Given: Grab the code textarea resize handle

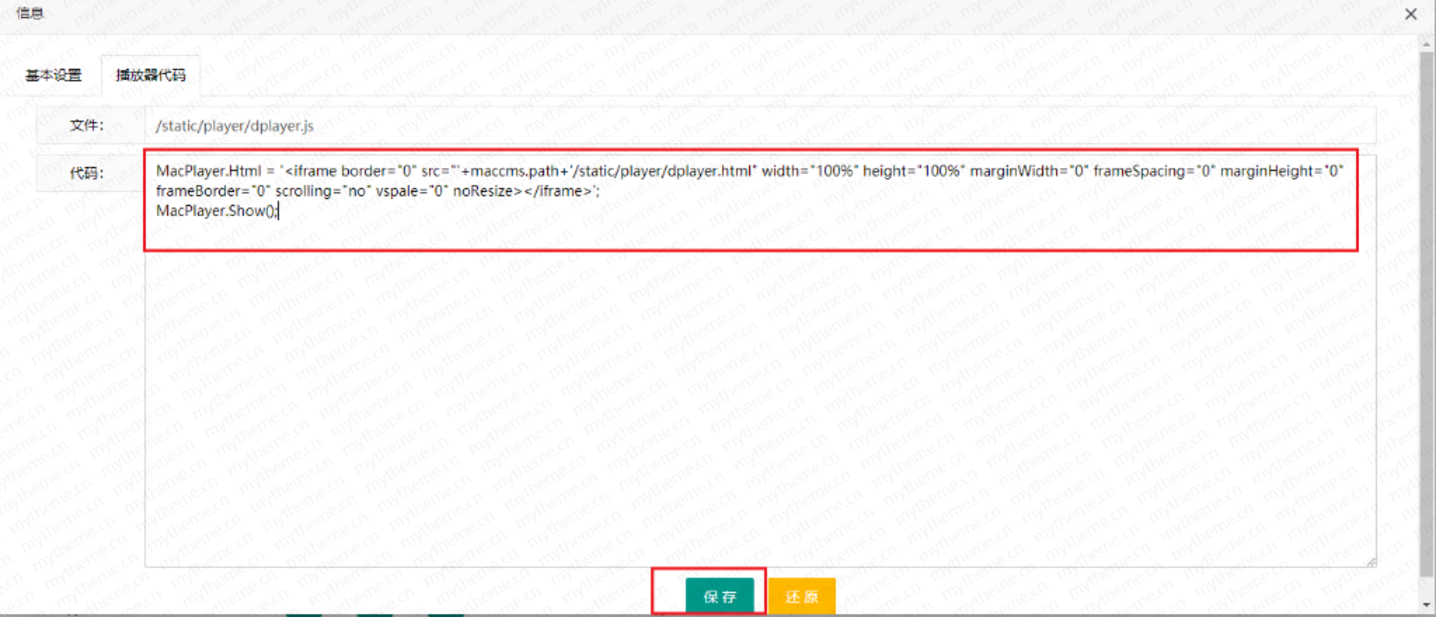Looking at the screenshot, I should (x=1370, y=562).
